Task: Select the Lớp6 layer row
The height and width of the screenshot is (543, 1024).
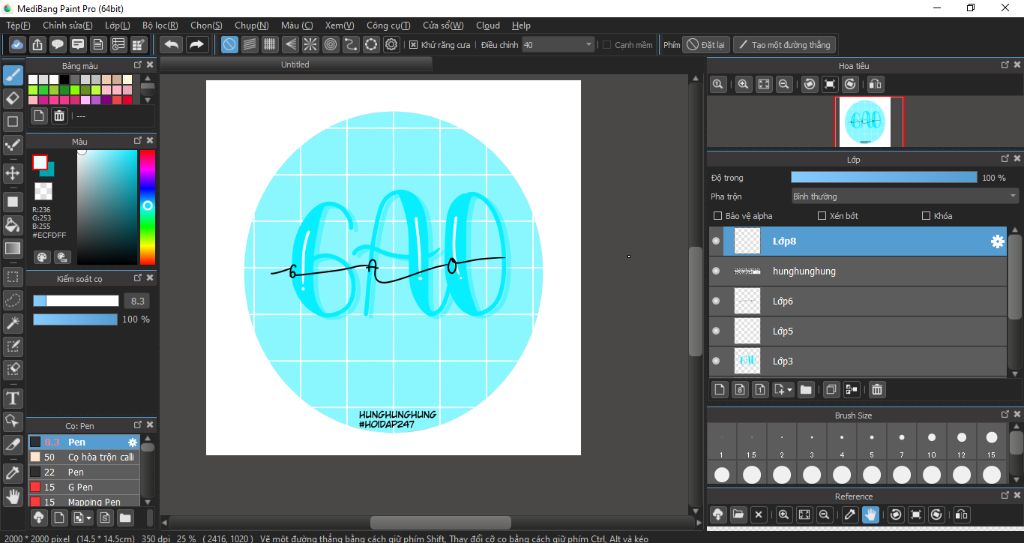Action: [857, 301]
